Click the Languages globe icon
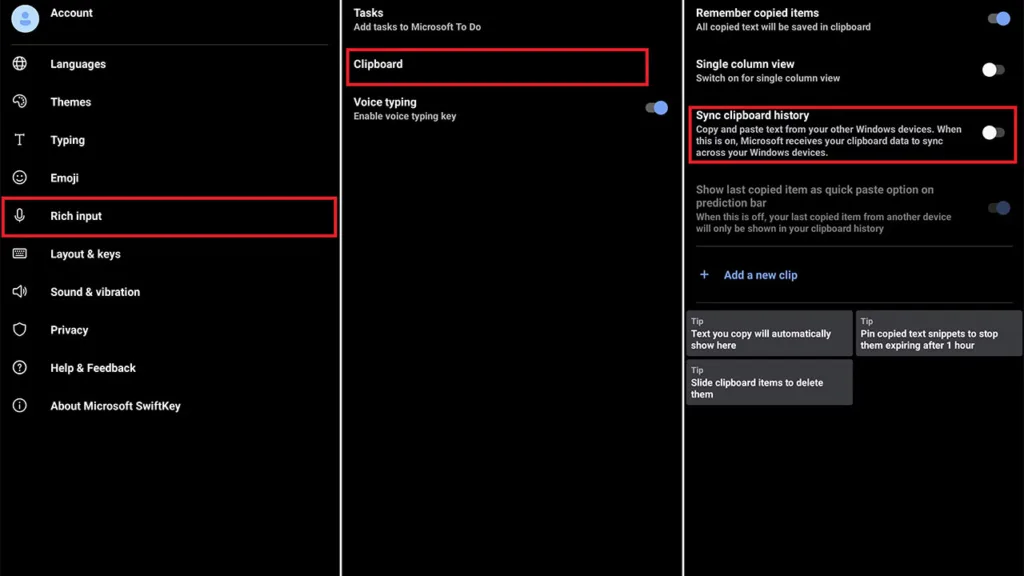Viewport: 1024px width, 576px height. pos(20,63)
